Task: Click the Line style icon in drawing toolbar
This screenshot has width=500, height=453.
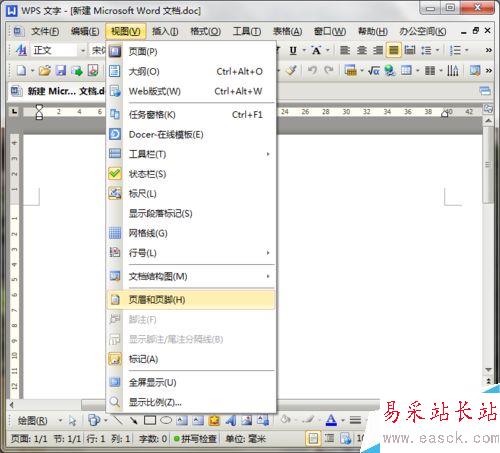Action: 355,420
